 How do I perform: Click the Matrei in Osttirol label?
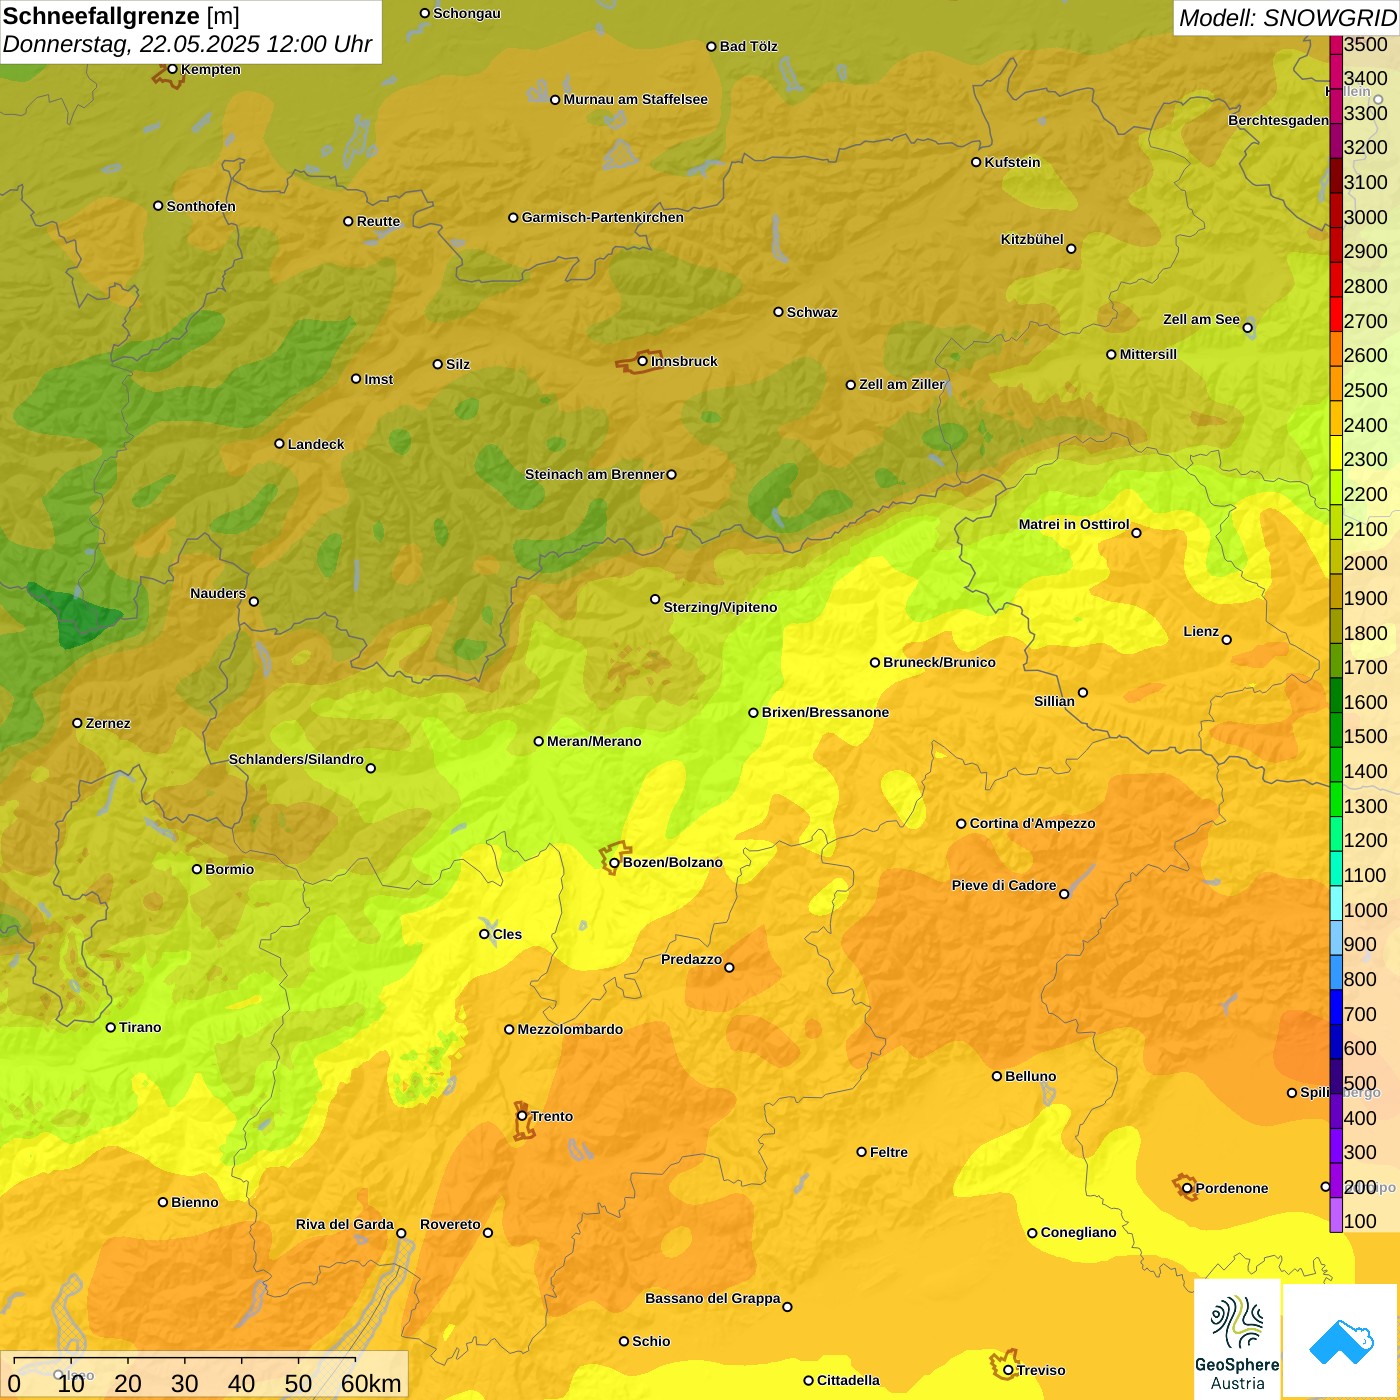tap(1074, 524)
